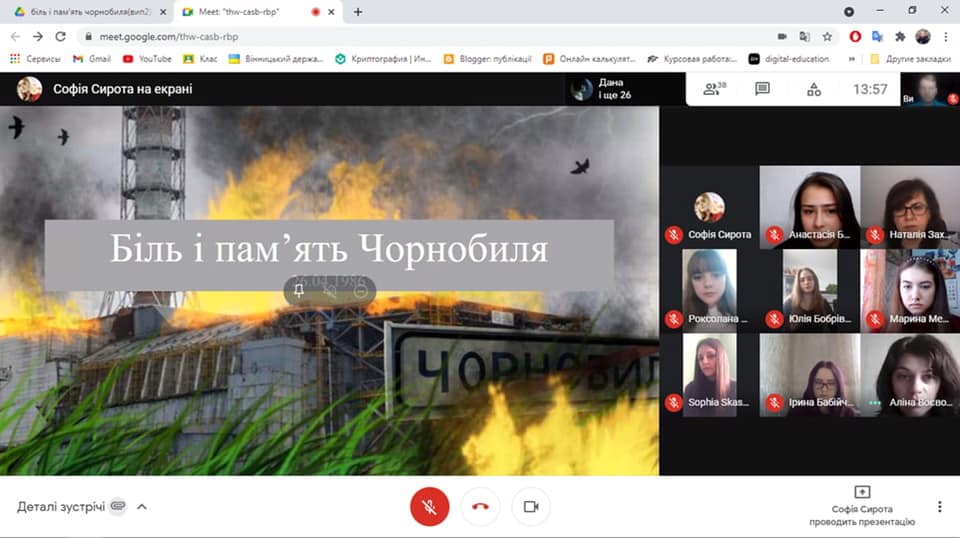Open the Клас bookmark
The height and width of the screenshot is (538, 960).
[x=200, y=59]
